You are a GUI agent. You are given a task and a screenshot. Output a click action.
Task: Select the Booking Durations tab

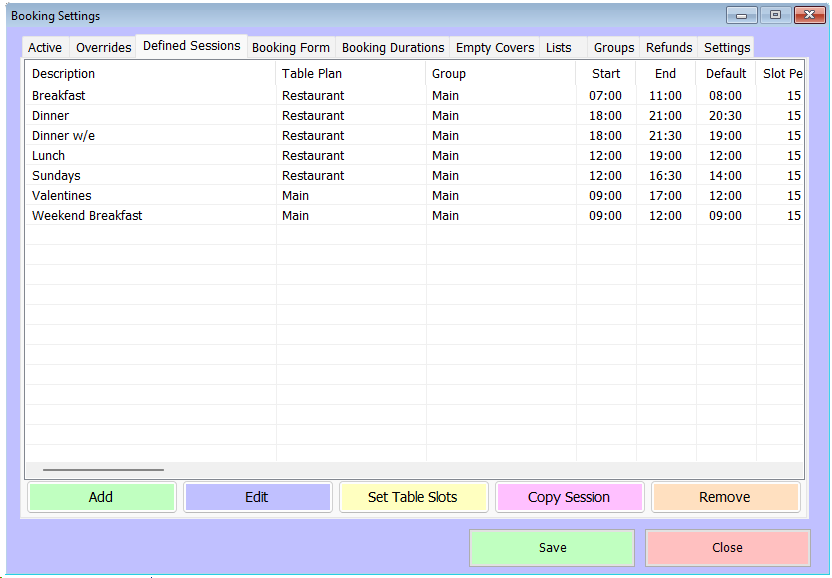pyautogui.click(x=393, y=48)
